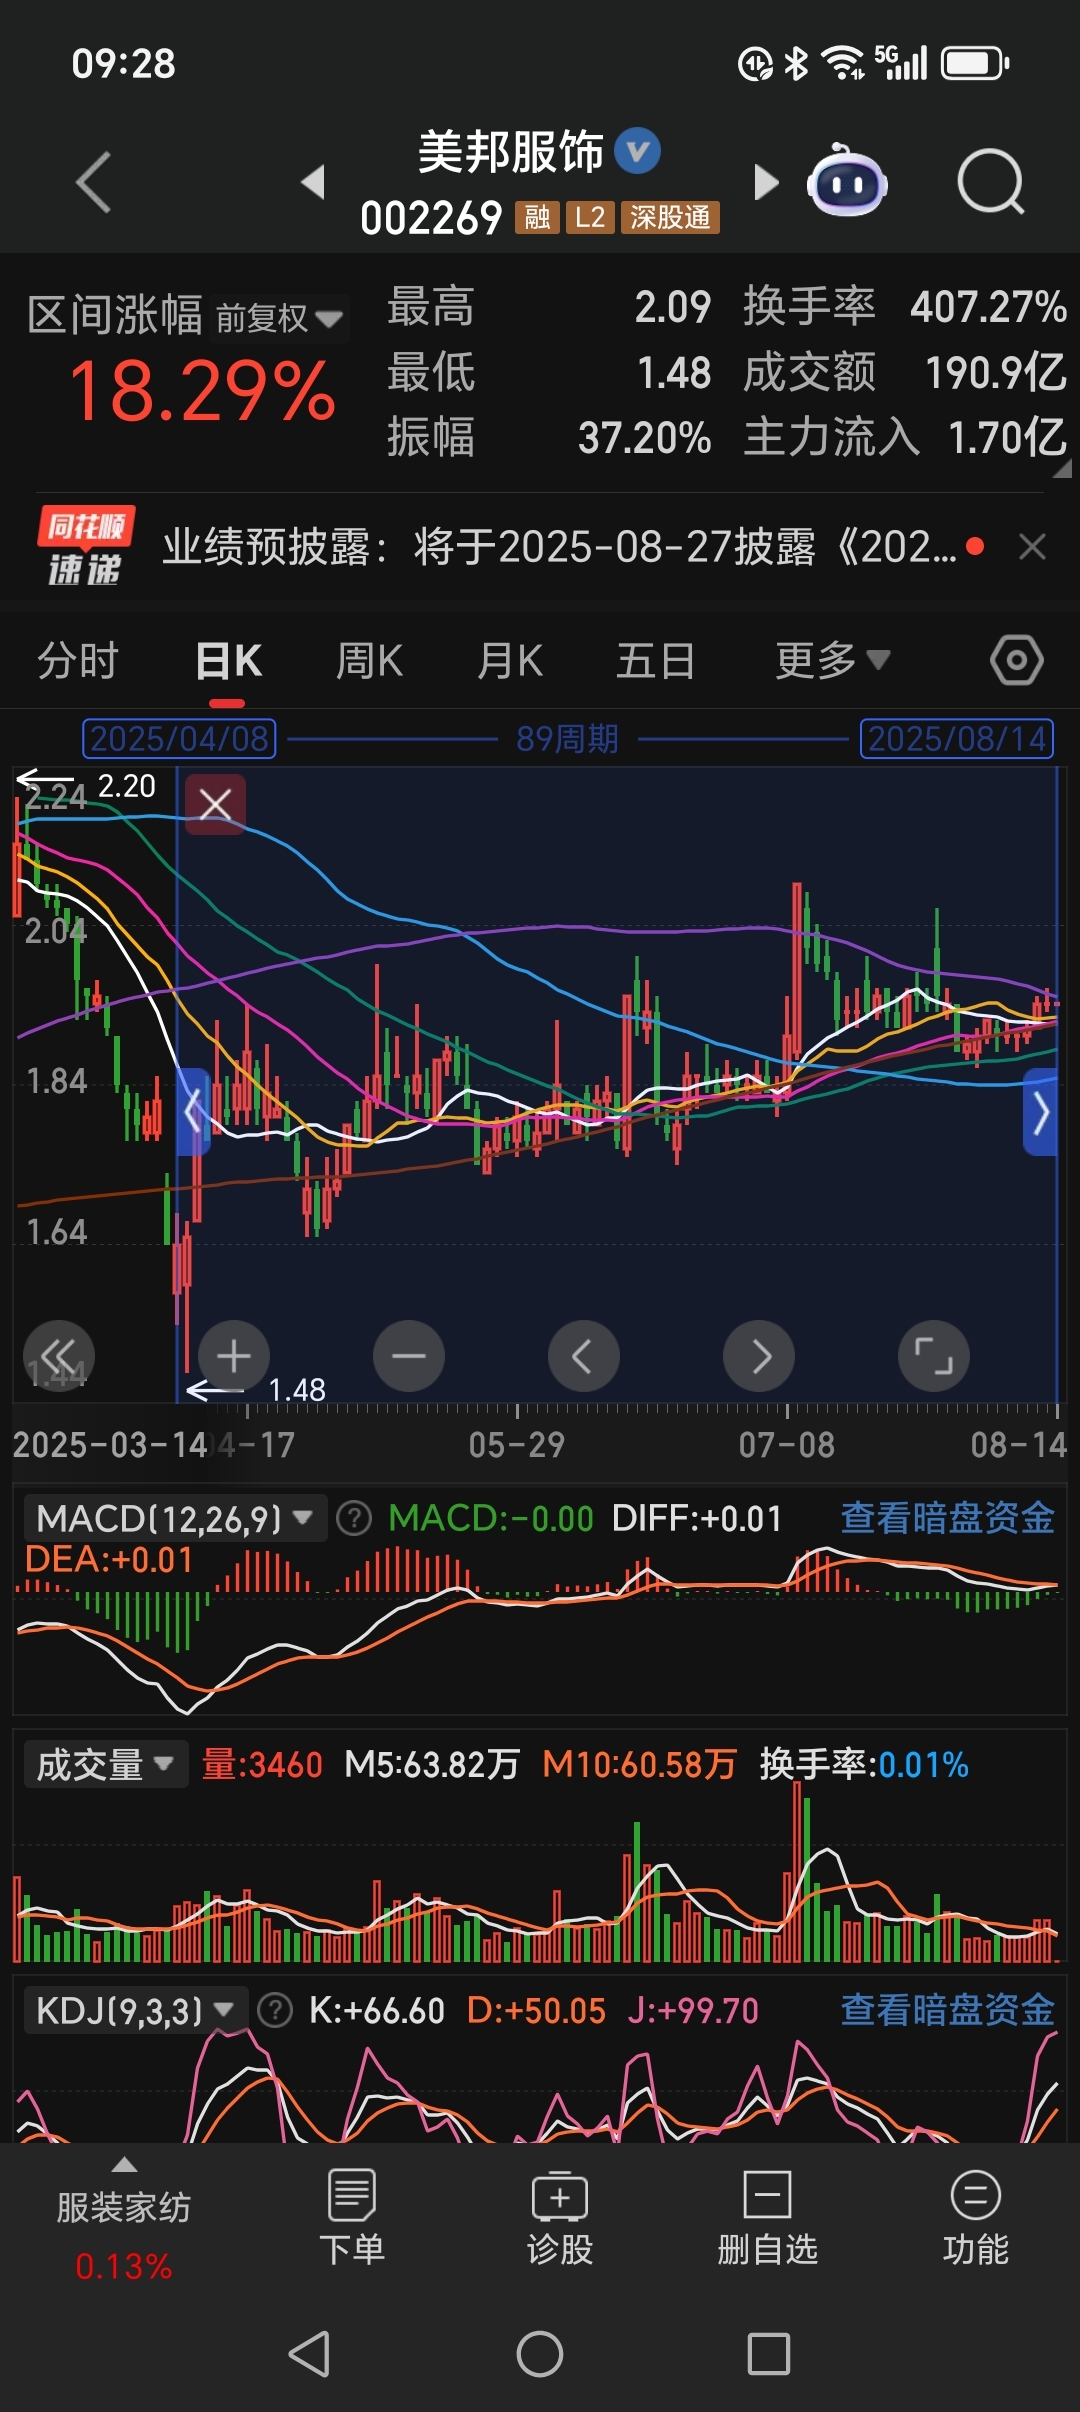Open the KDJ(9,3,3) indicator selector
Screen dimensions: 1080x2412
click(x=135, y=2010)
